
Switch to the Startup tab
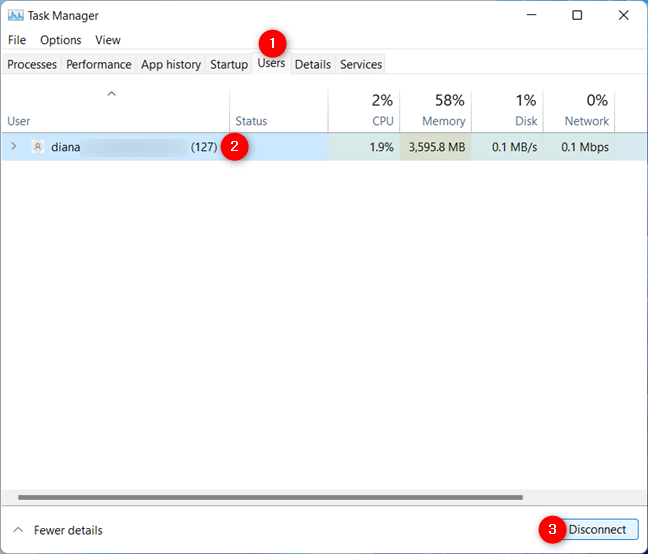229,64
